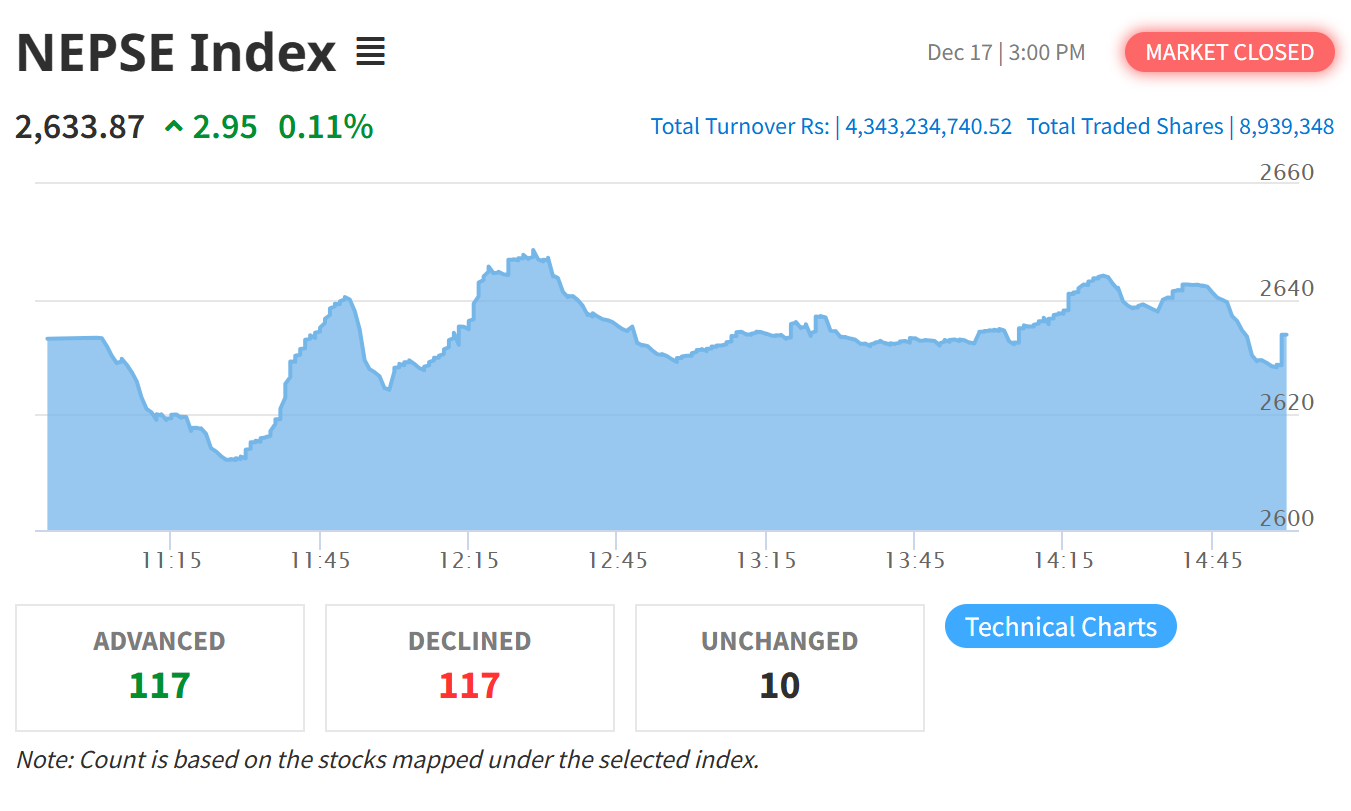Image resolution: width=1351 pixels, height=811 pixels.
Task: Open the menu icon beside NEPSE Index
Action: (370, 52)
